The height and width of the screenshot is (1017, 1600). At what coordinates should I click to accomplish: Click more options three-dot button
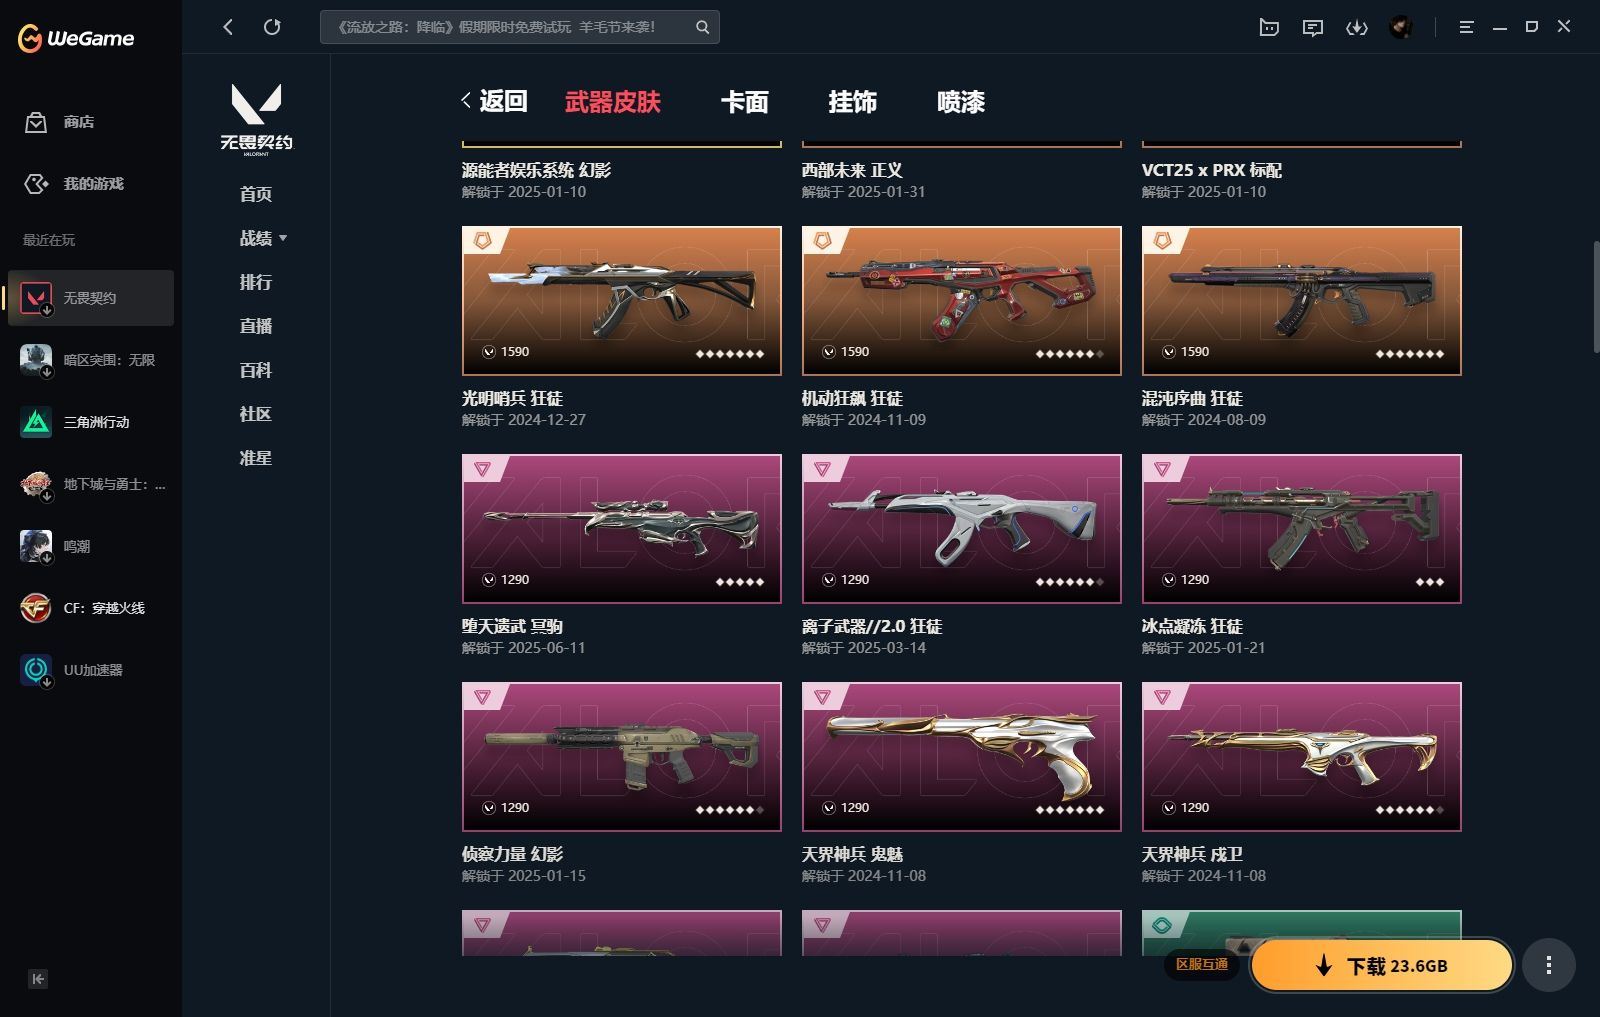pos(1549,965)
